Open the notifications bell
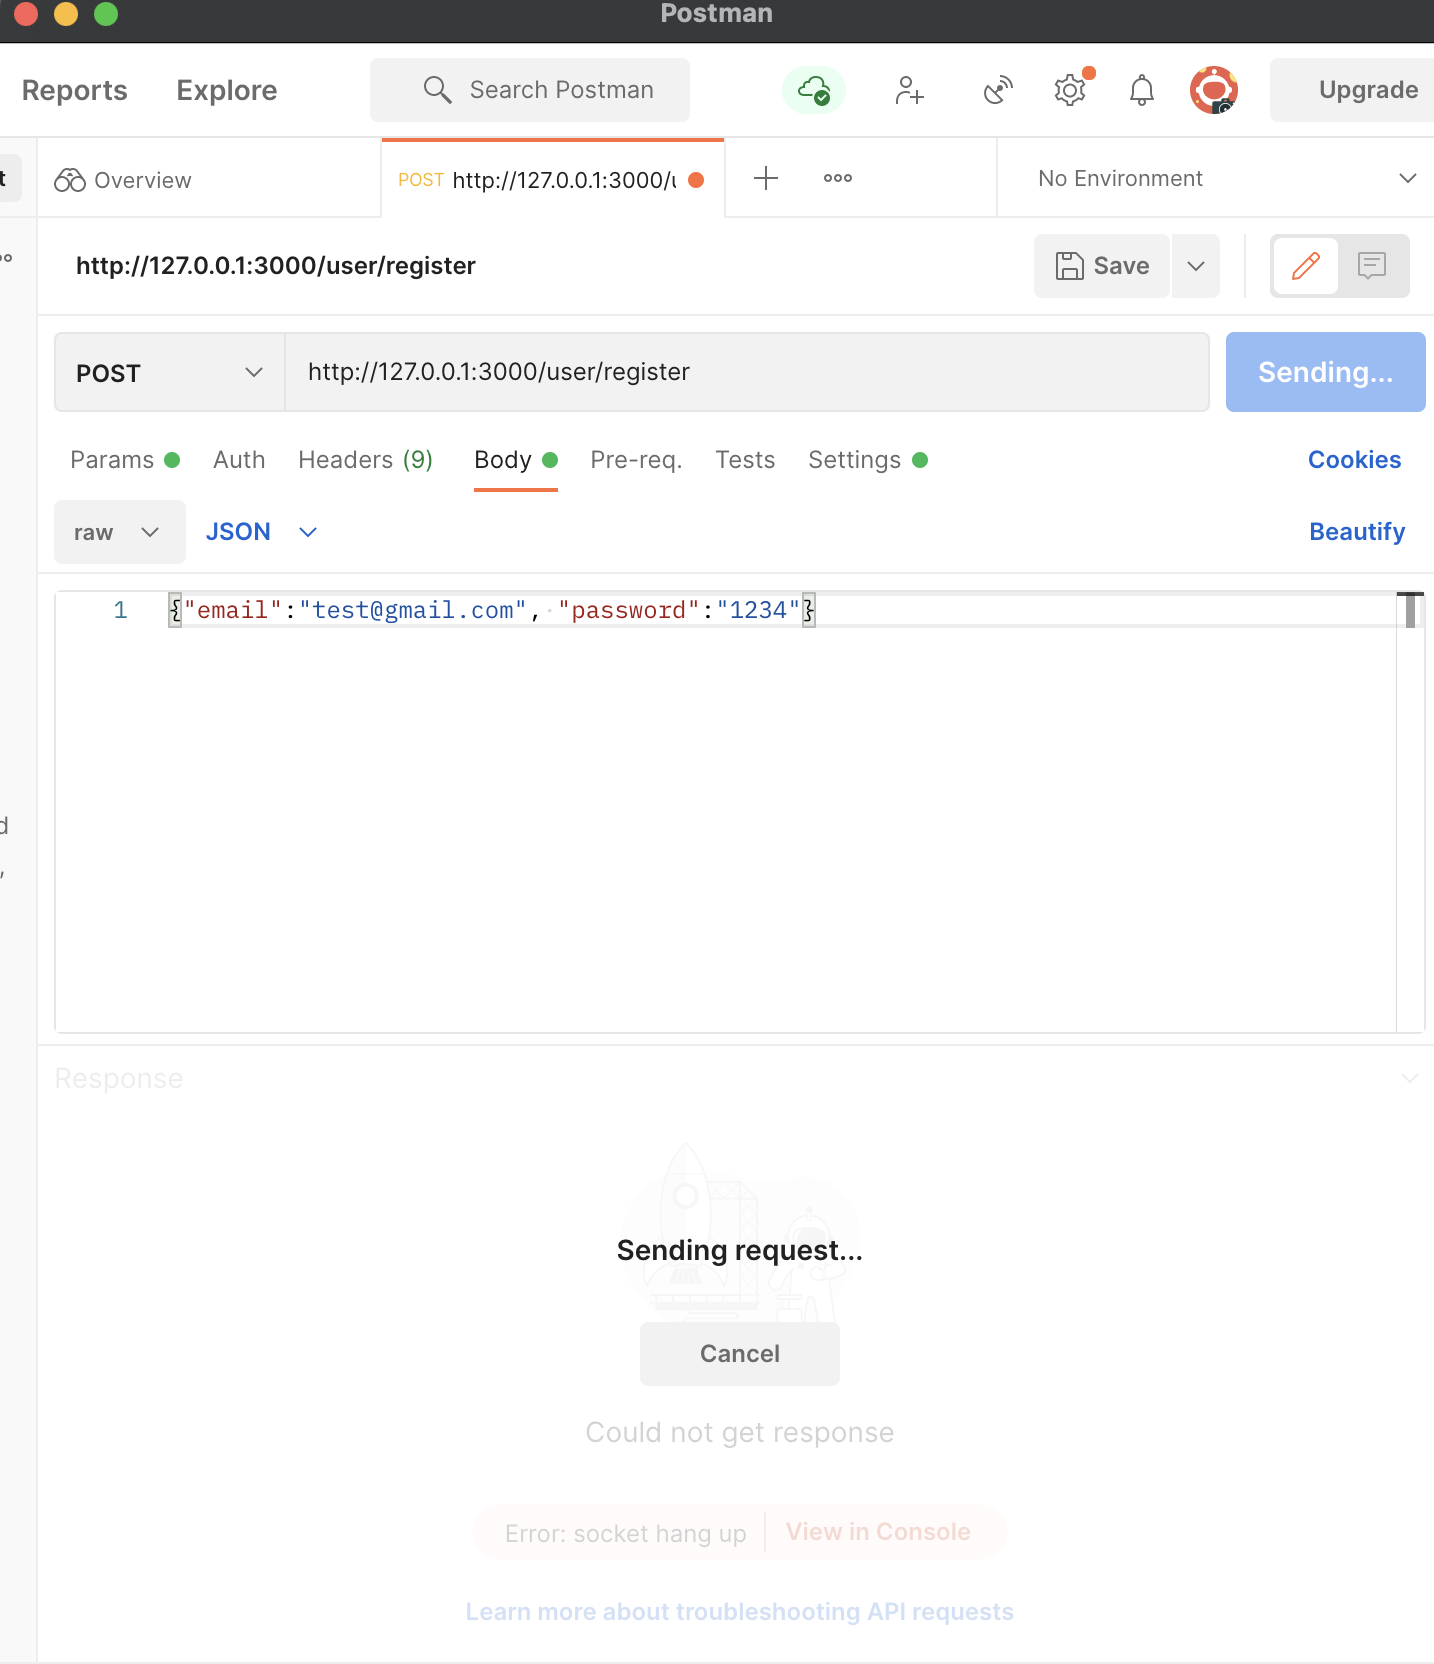This screenshot has width=1434, height=1664. point(1142,90)
